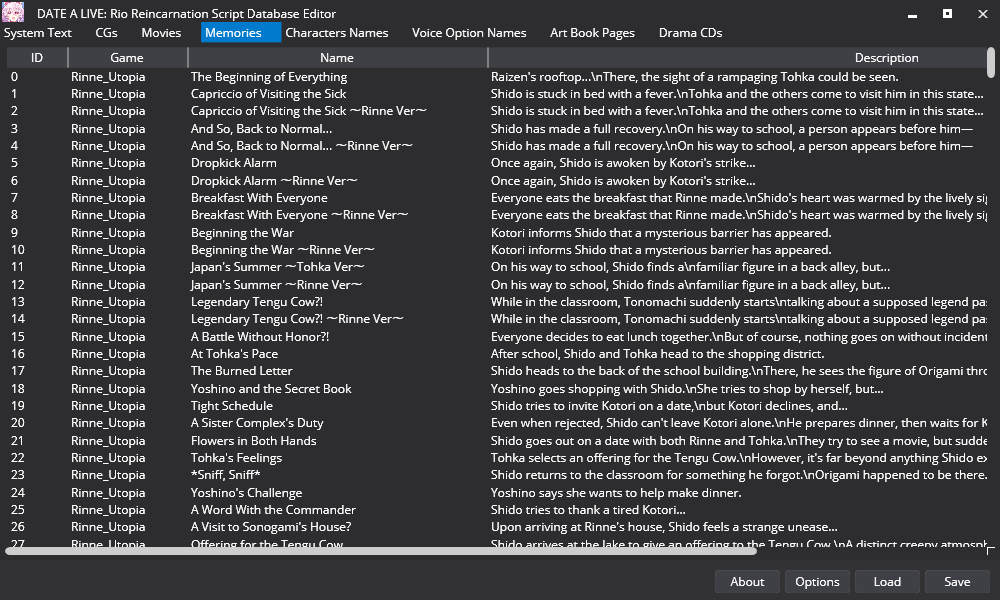Select 'Tohka's Feelings' name cell
Screen dimensions: 1000x600
[236, 458]
